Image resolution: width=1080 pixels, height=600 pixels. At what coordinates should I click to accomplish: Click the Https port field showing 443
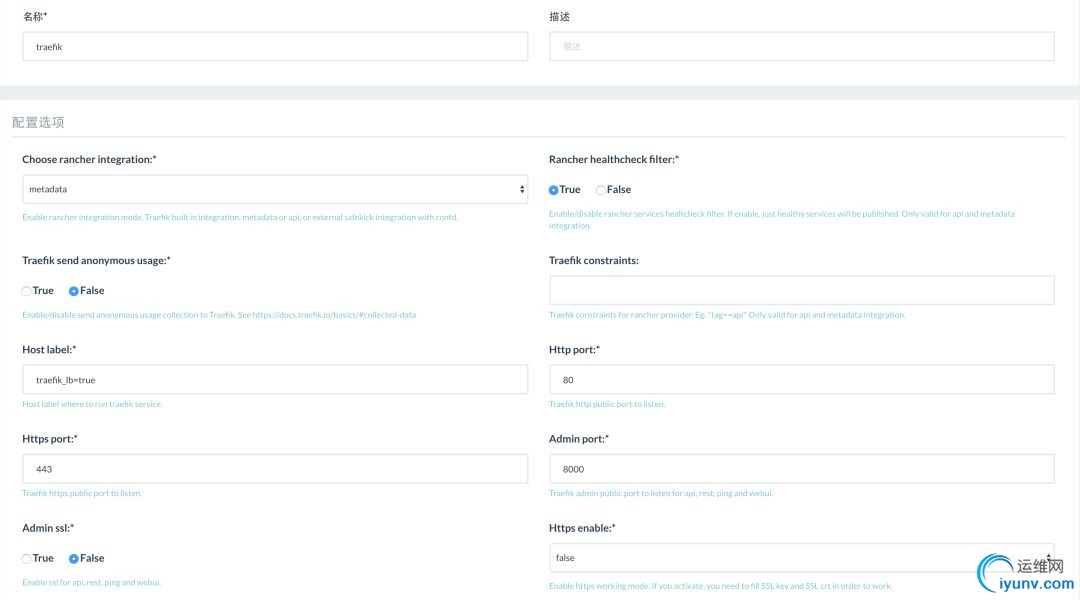[x=275, y=468]
